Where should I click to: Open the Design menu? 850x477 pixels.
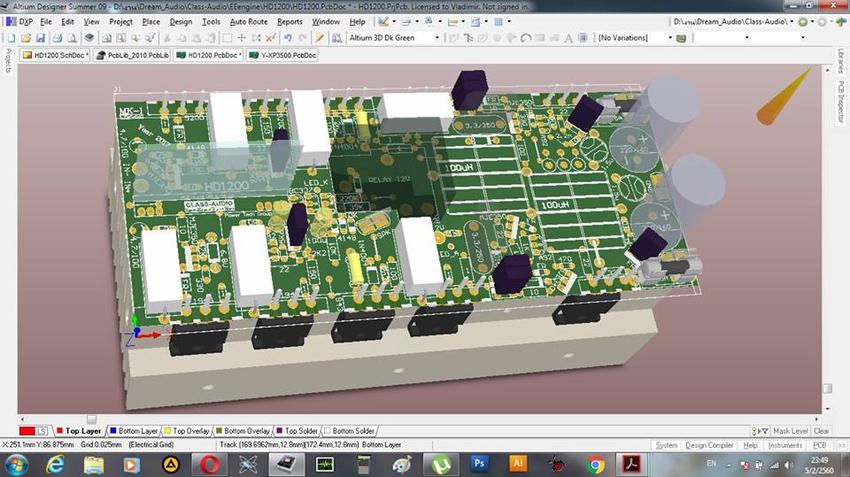pyautogui.click(x=181, y=22)
